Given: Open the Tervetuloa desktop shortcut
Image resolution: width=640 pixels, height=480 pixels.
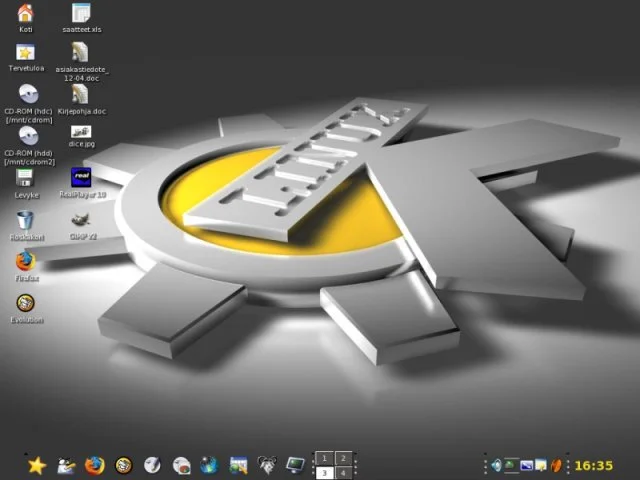Looking at the screenshot, I should pyautogui.click(x=26, y=52).
